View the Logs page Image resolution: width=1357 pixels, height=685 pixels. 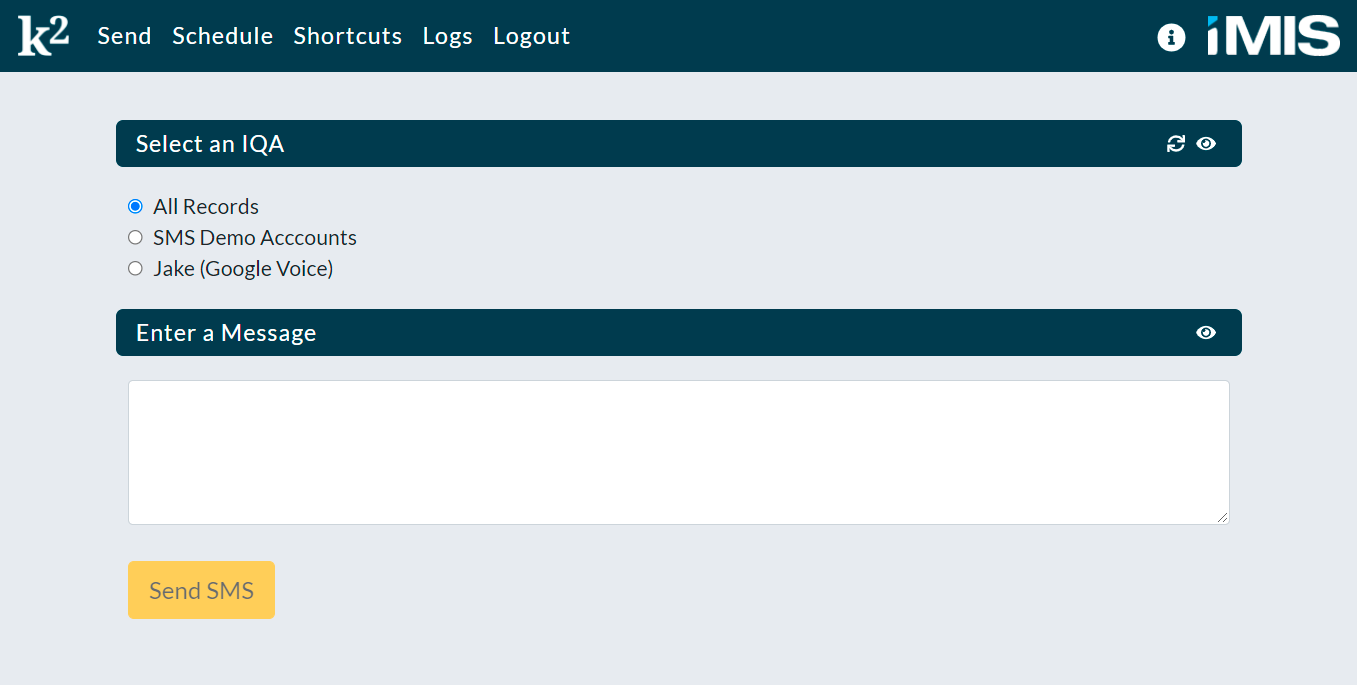pyautogui.click(x=447, y=36)
